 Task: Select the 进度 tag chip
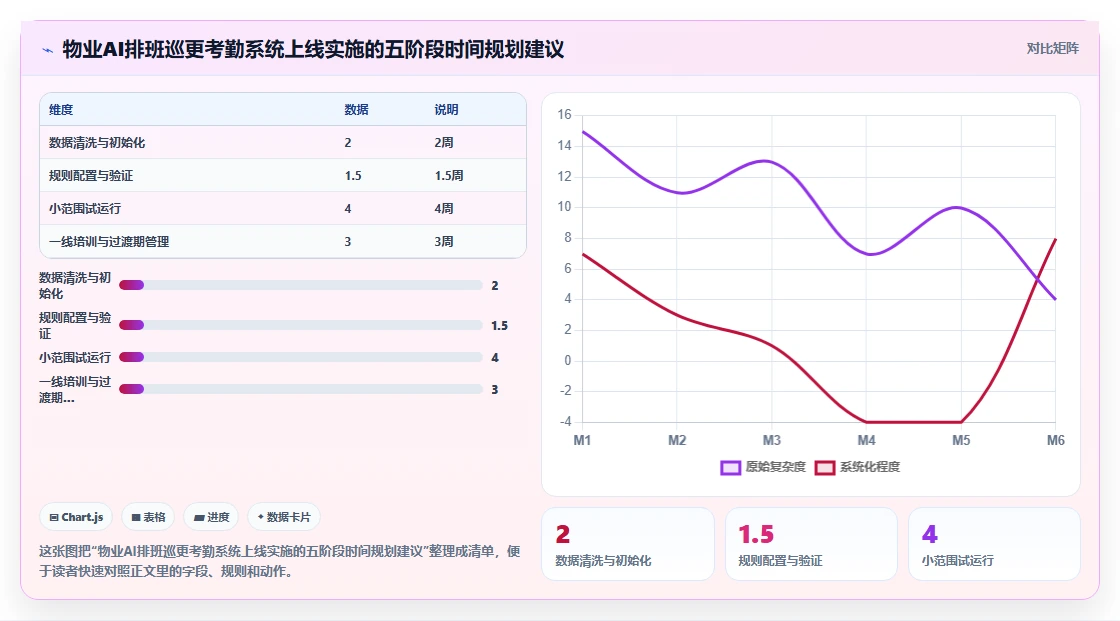[211, 517]
